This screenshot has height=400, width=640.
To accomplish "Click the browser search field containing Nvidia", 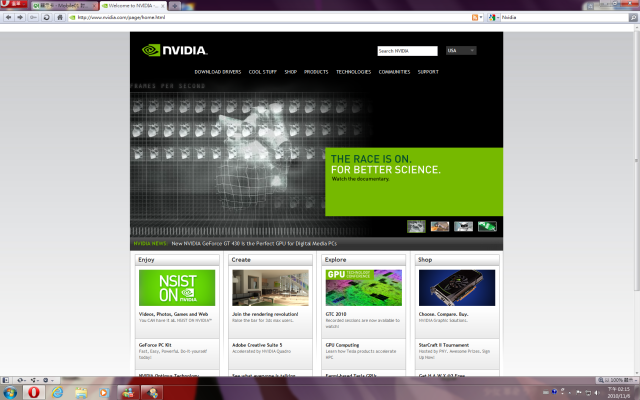I will (x=564, y=18).
